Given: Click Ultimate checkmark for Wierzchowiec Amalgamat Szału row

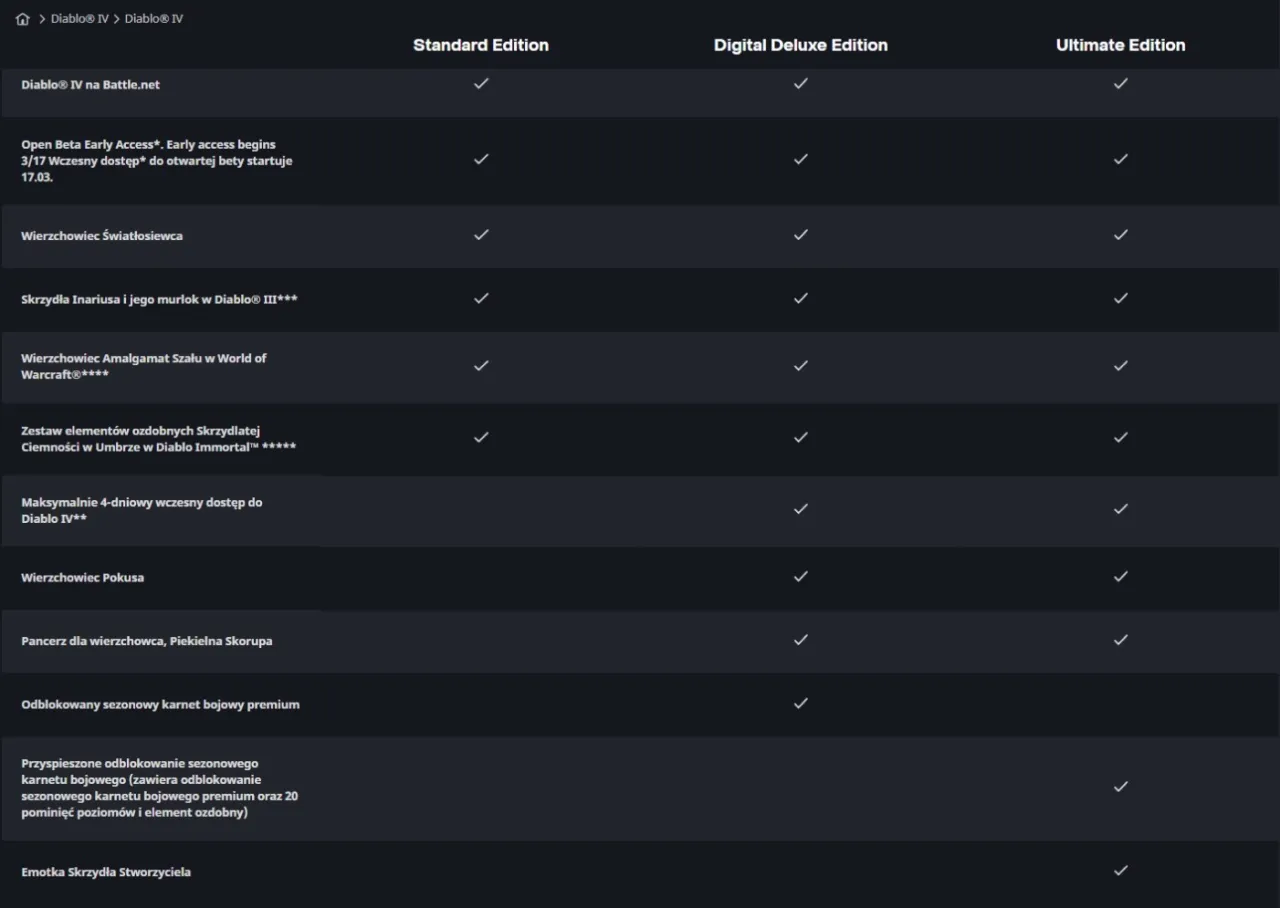Looking at the screenshot, I should (x=1120, y=366).
